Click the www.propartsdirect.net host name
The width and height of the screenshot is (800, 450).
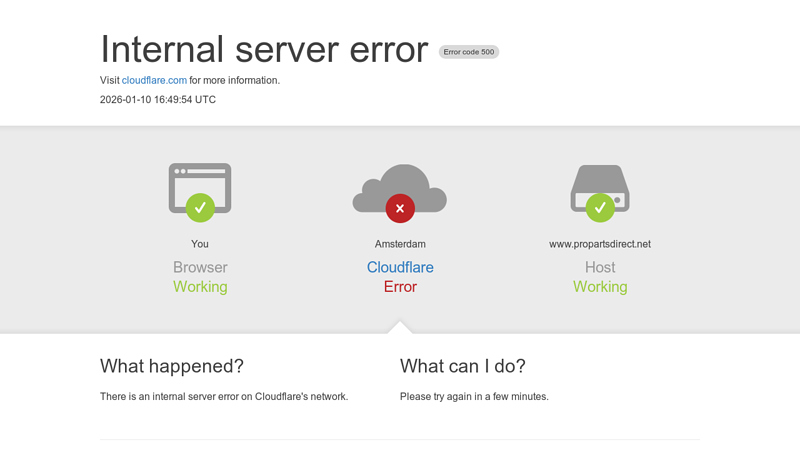600,244
